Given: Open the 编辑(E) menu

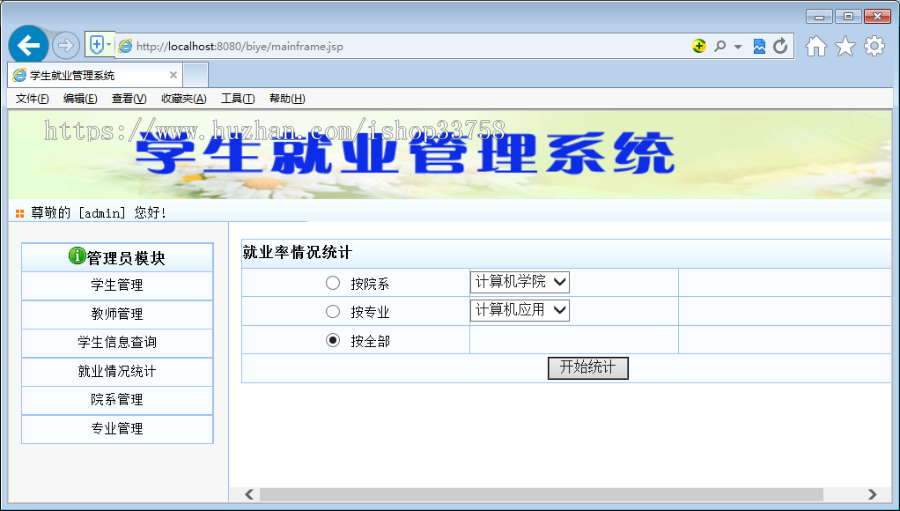Looking at the screenshot, I should (x=80, y=99).
